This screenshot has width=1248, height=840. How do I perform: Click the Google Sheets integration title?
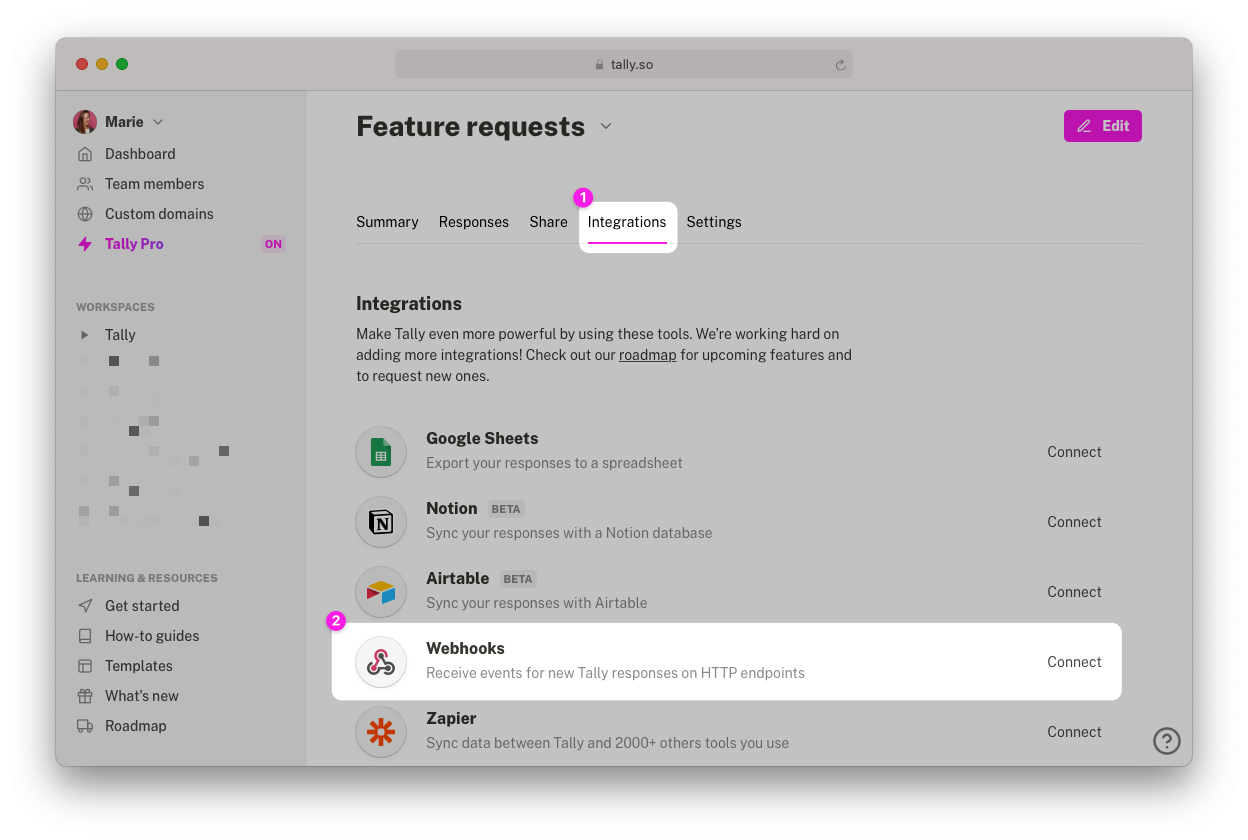(482, 438)
